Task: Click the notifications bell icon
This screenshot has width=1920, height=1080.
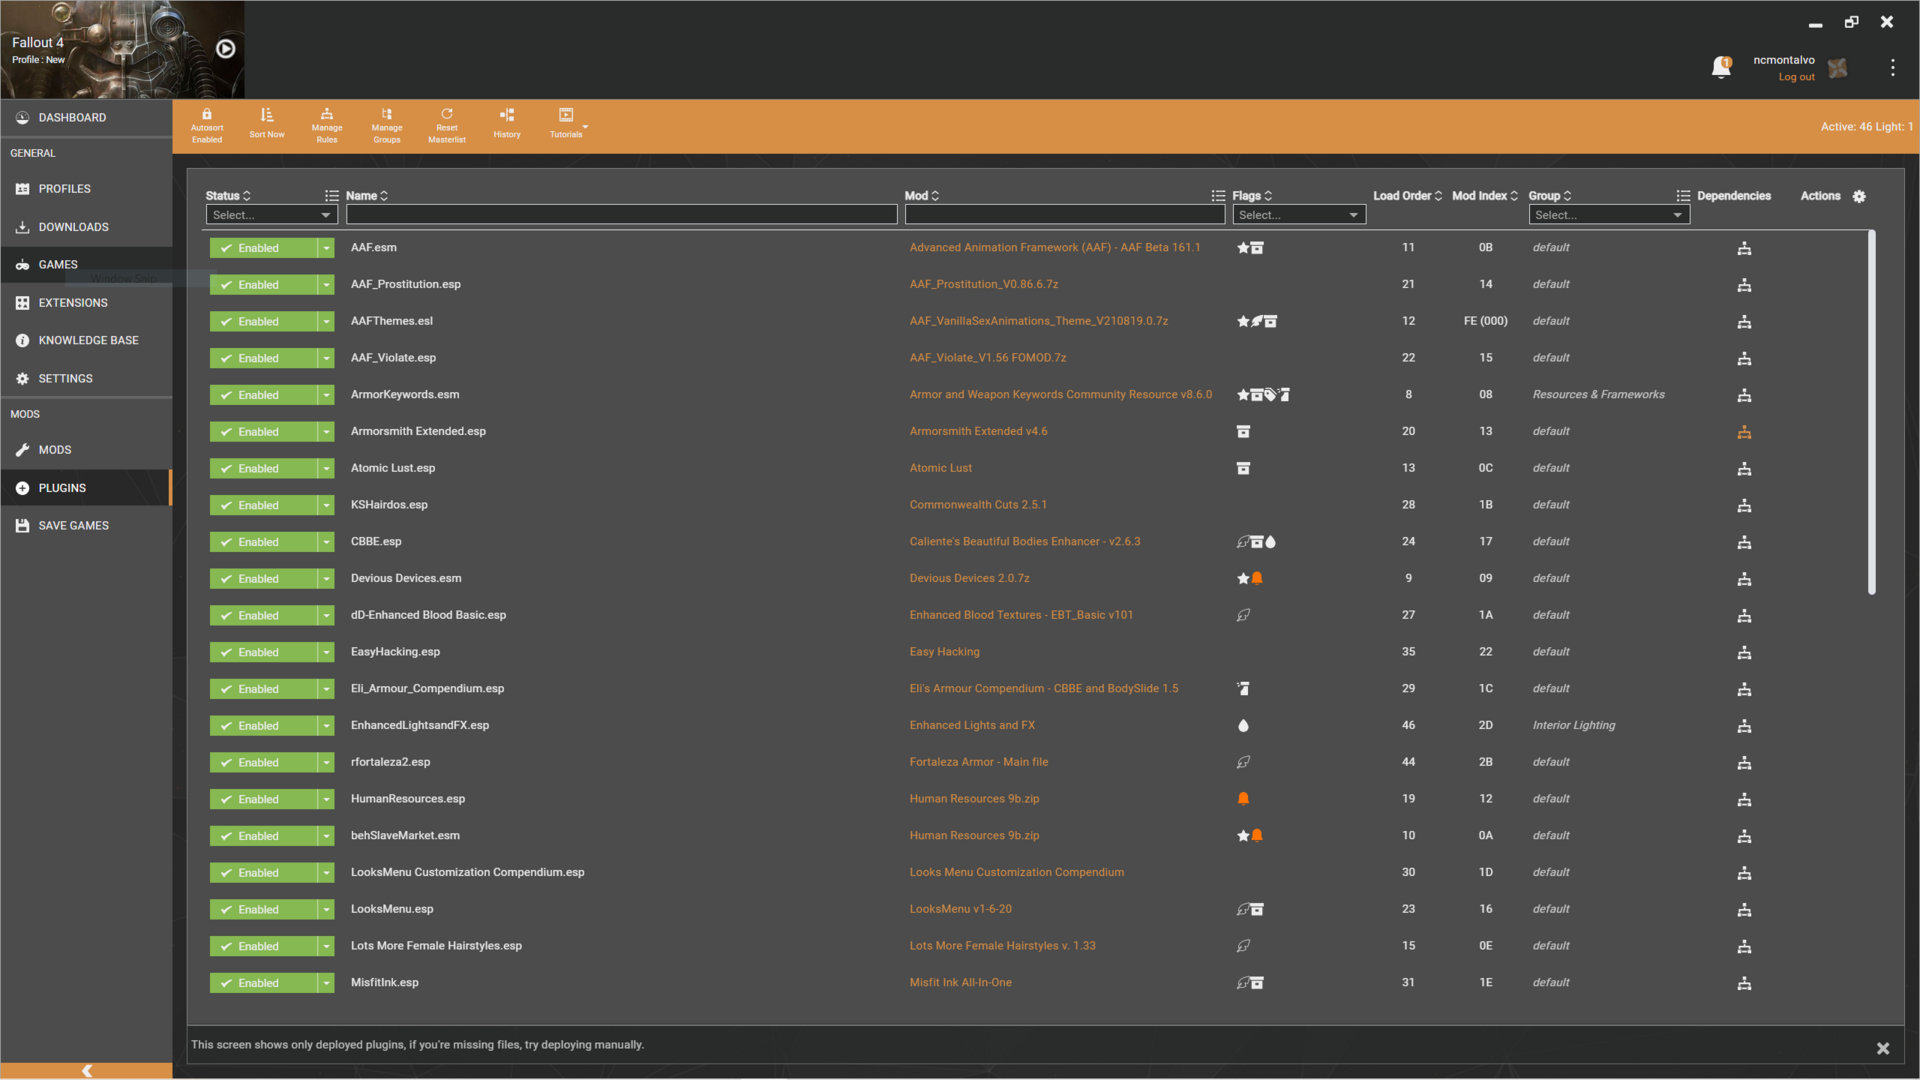Action: [1721, 67]
